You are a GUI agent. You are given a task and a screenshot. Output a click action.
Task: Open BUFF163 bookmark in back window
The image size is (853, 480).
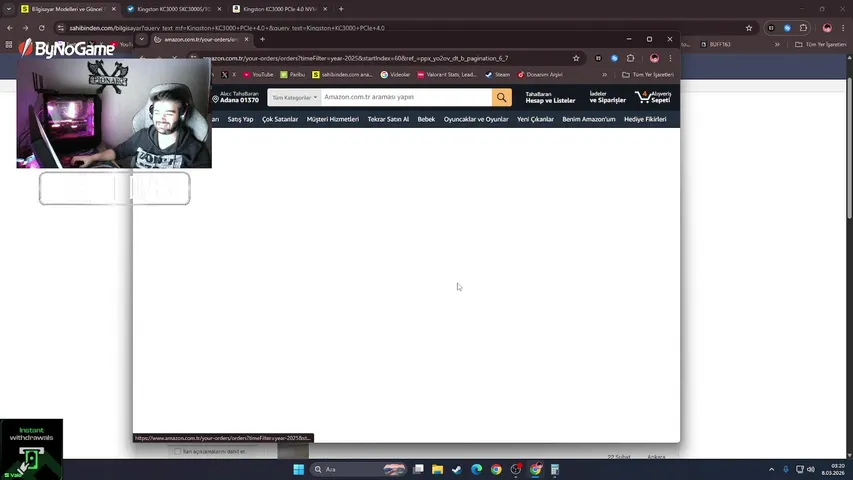point(715,45)
